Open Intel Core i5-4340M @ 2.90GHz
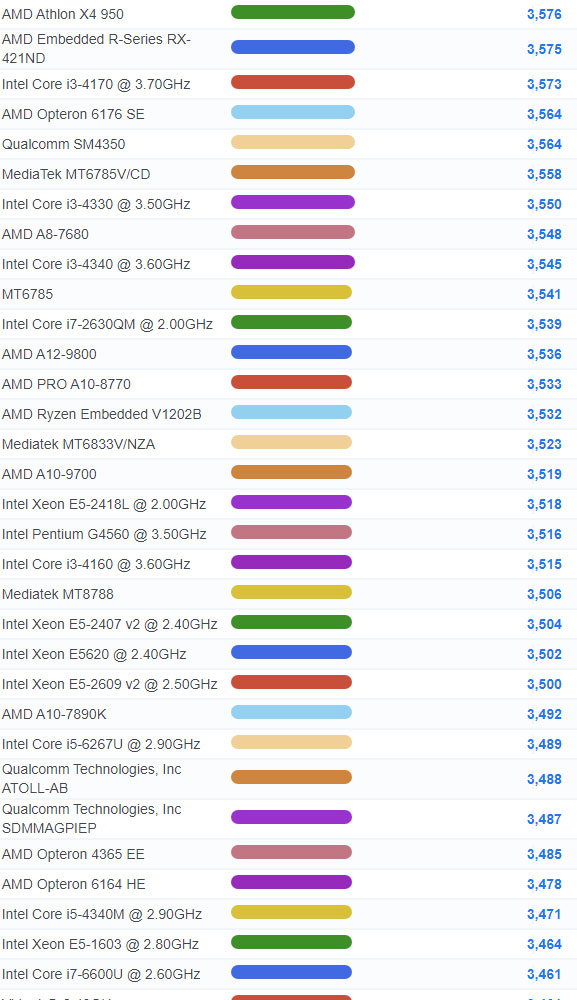Viewport: 577px width, 1000px height. pyautogui.click(x=102, y=914)
